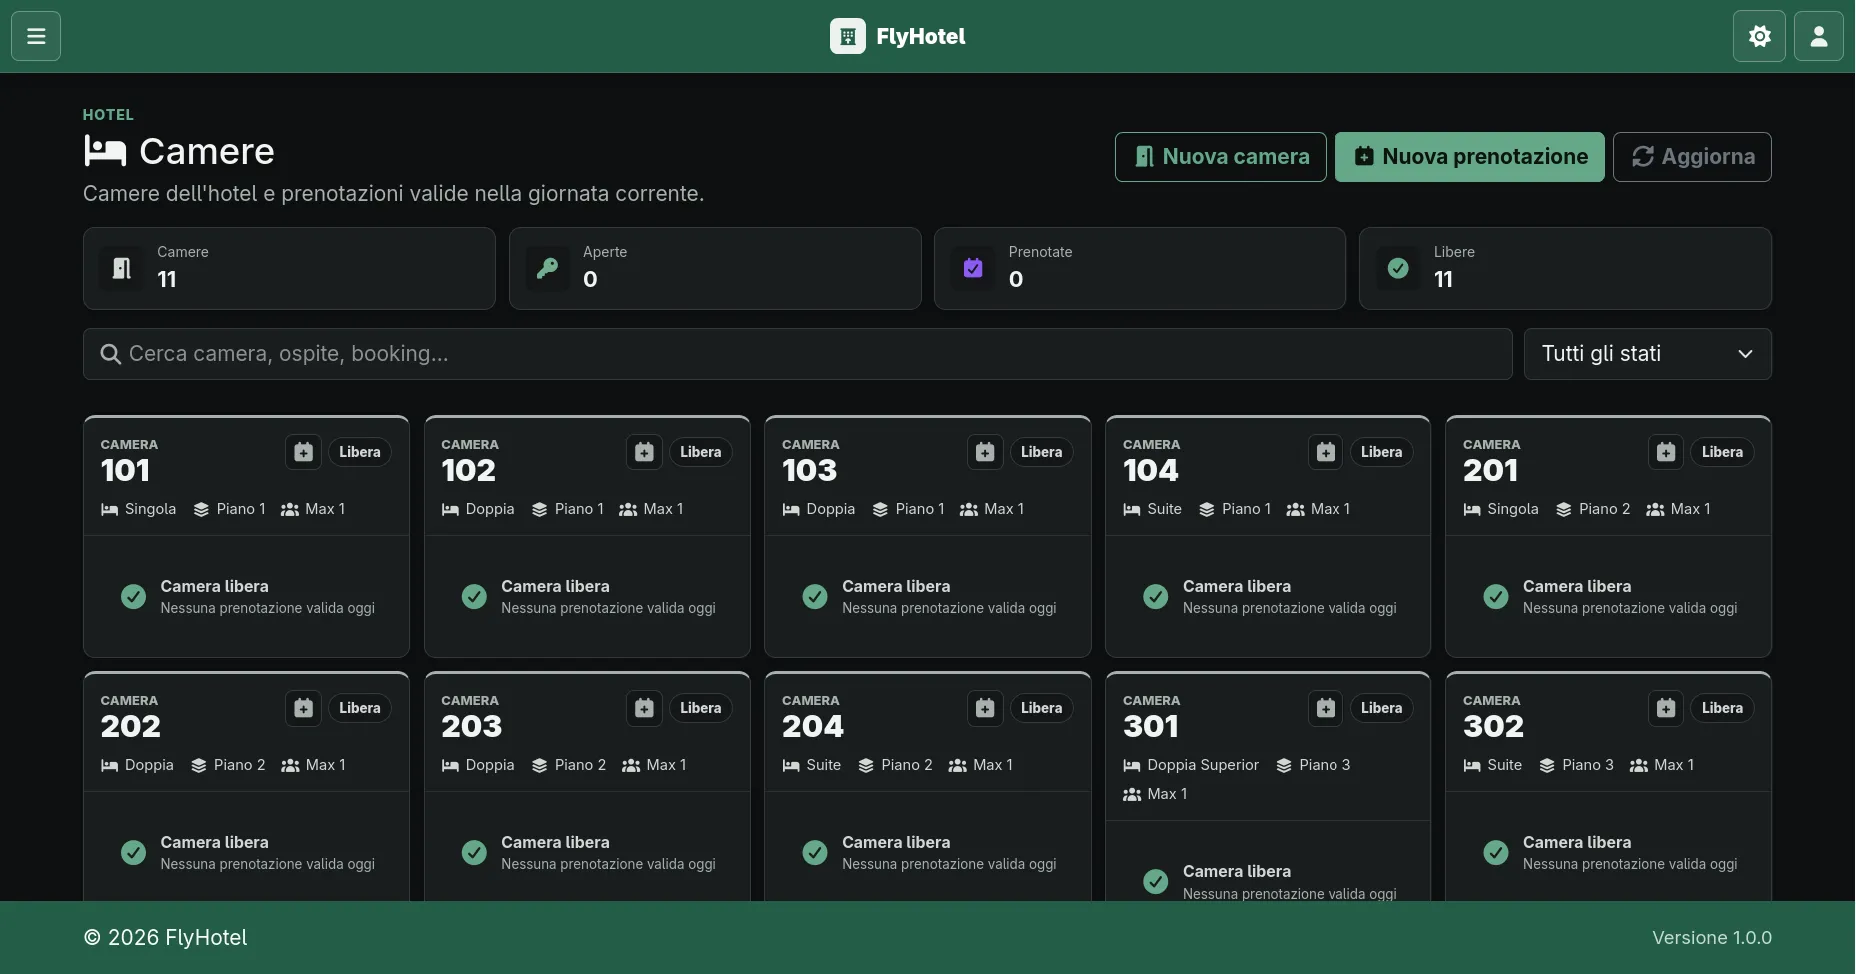Add a booking for room 301
Screen dimensions: 1856x974
1326,708
